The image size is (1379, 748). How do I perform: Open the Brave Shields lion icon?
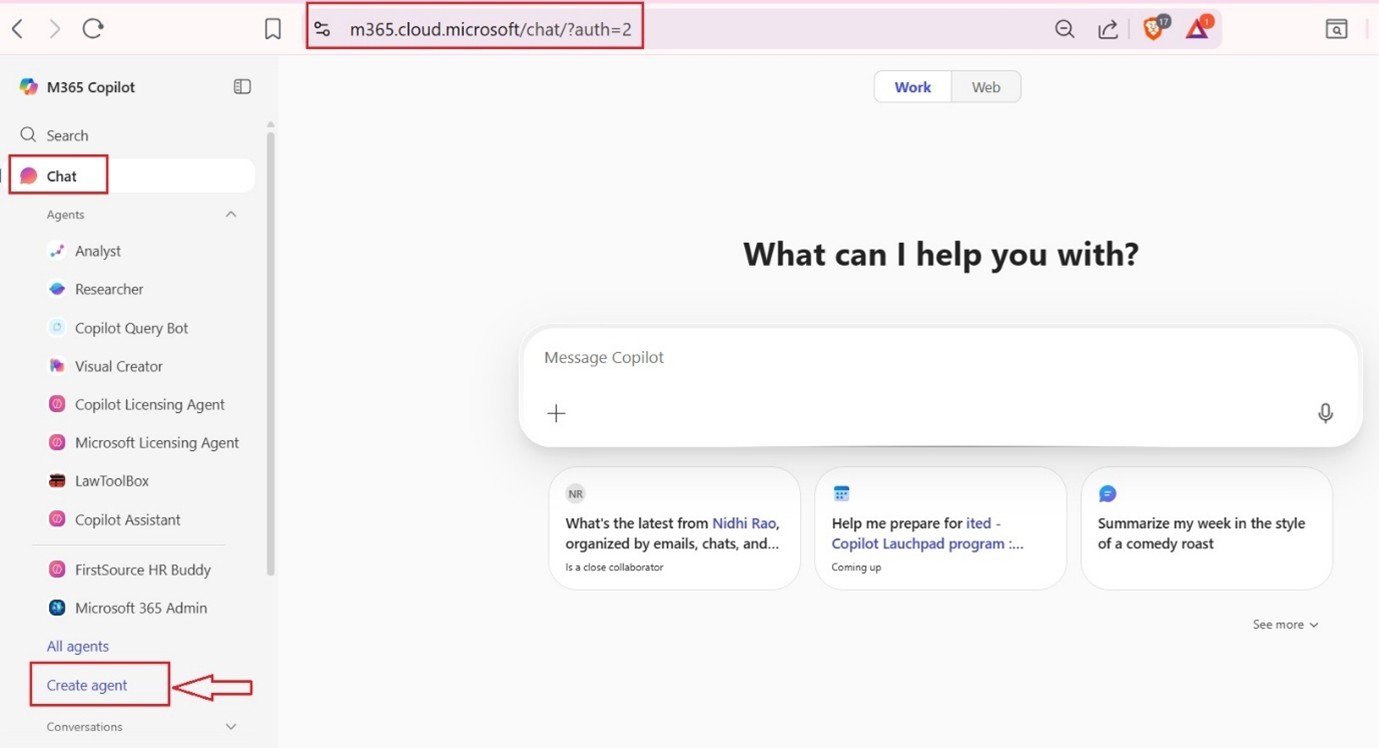point(1154,28)
